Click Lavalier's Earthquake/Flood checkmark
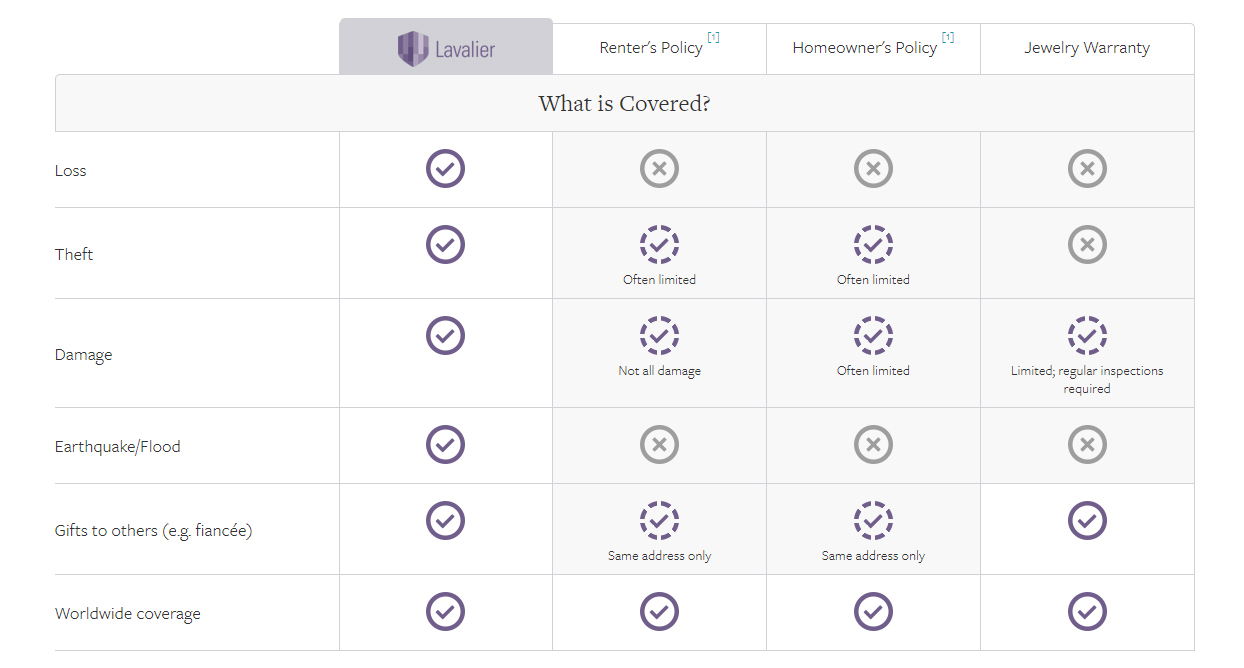Image resolution: width=1244 pixels, height=668 pixels. coord(445,445)
